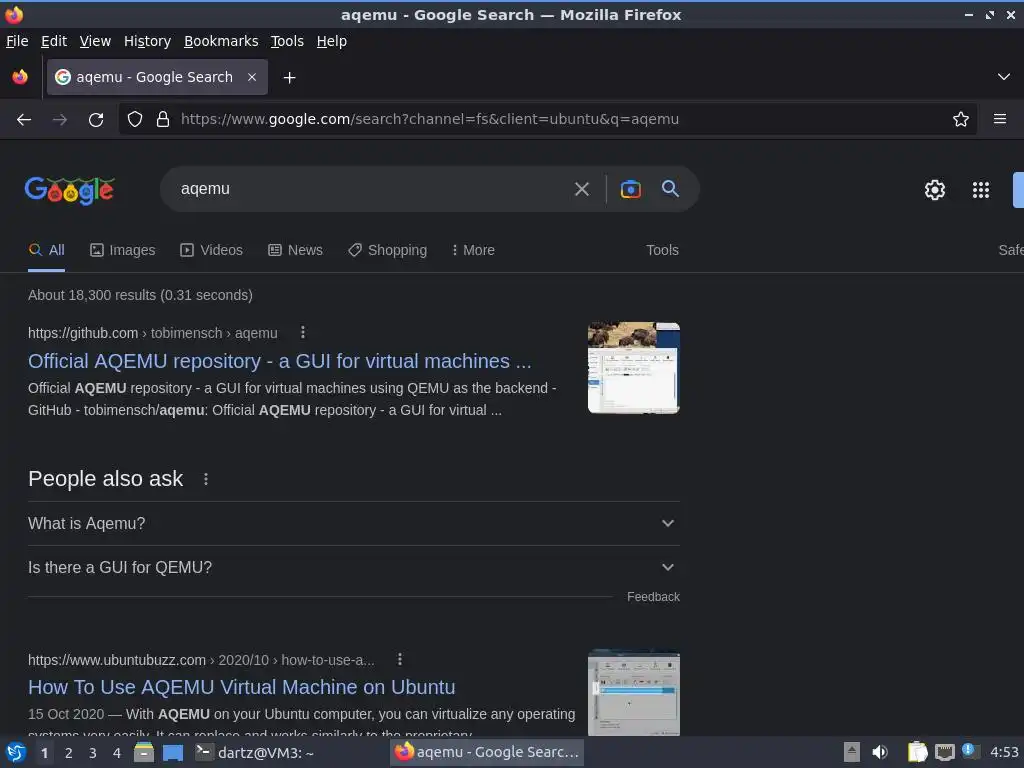Open the Firefox View pinned icon
Screen dimensions: 1024x768
[20, 77]
